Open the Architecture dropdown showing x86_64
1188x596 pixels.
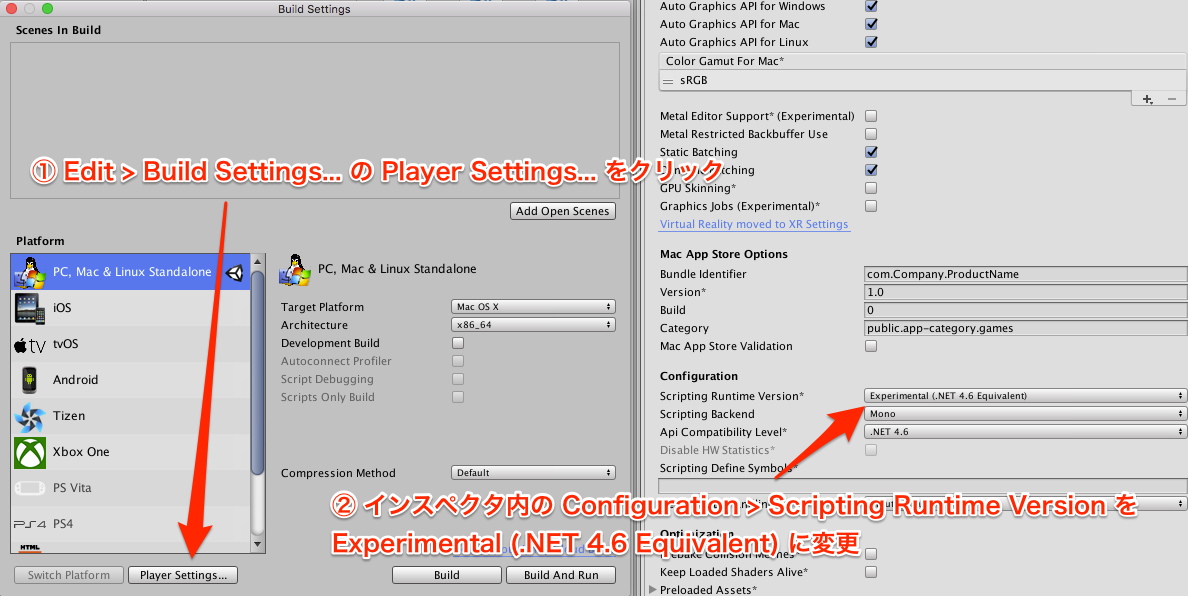pyautogui.click(x=533, y=324)
